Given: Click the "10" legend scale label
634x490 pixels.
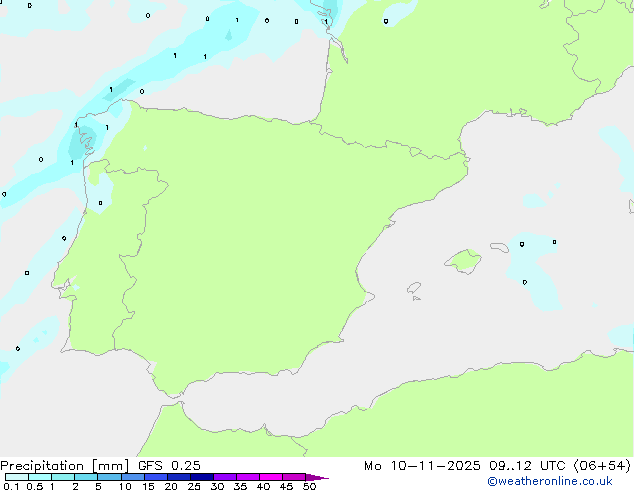Looking at the screenshot, I should pos(125,486).
